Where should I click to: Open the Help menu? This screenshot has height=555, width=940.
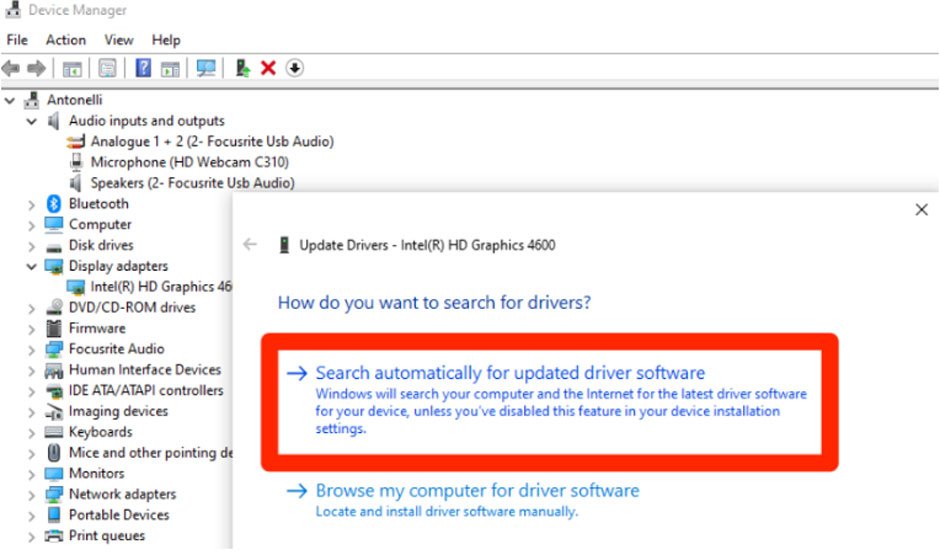166,40
